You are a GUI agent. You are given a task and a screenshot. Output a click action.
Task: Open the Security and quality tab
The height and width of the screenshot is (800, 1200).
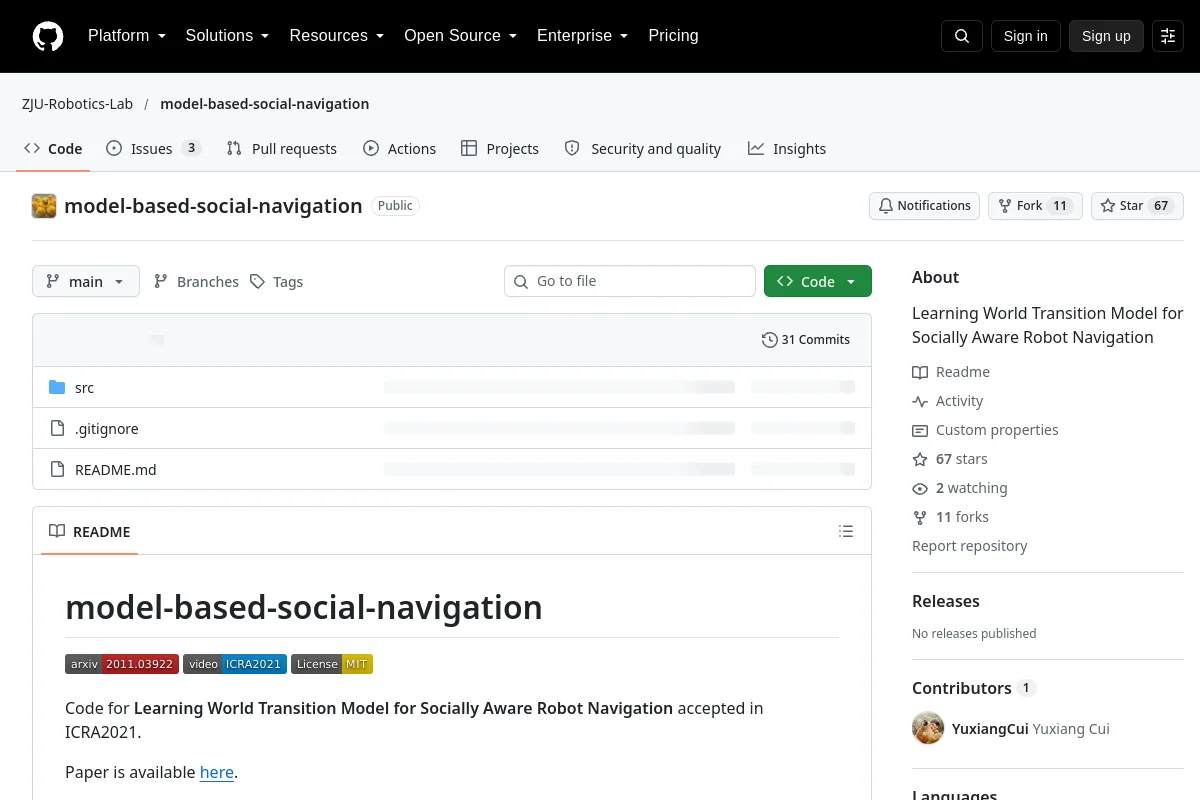(643, 149)
